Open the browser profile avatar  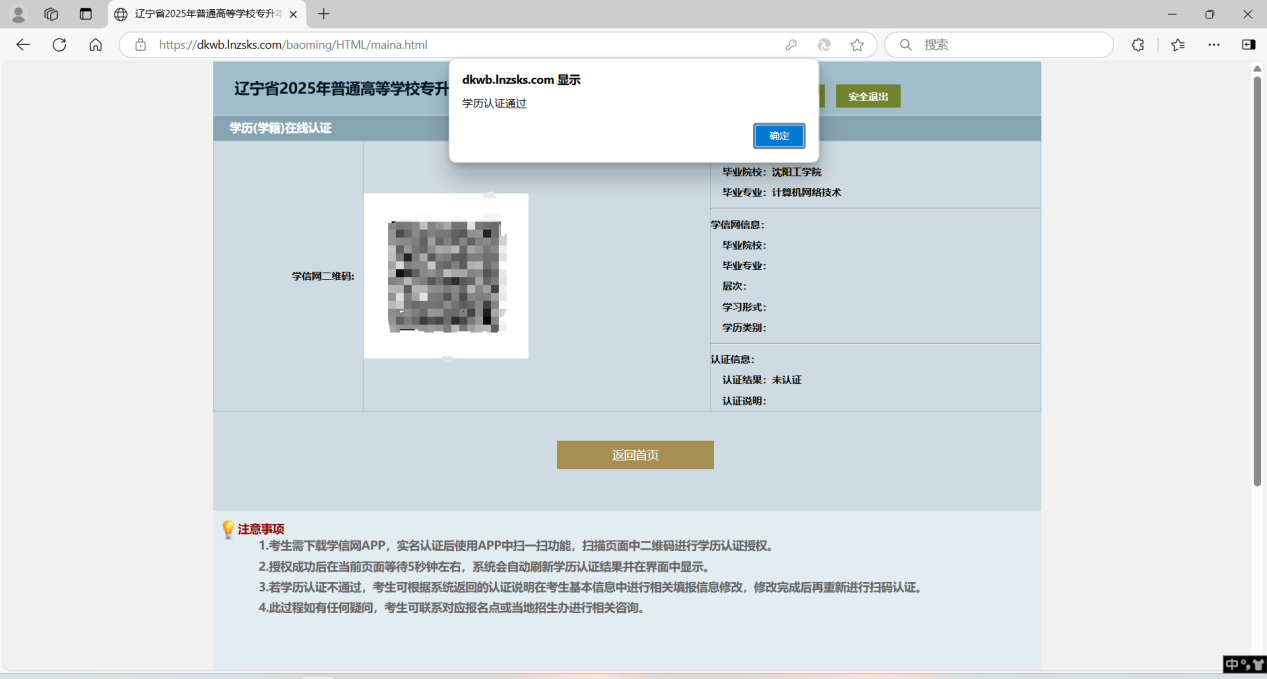click(x=18, y=14)
